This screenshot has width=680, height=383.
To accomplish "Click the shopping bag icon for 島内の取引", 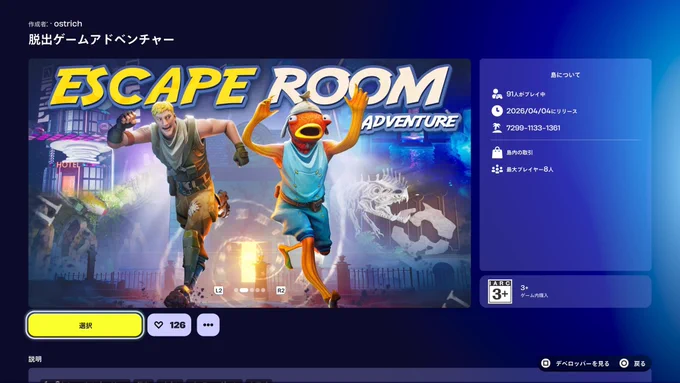I will (497, 152).
